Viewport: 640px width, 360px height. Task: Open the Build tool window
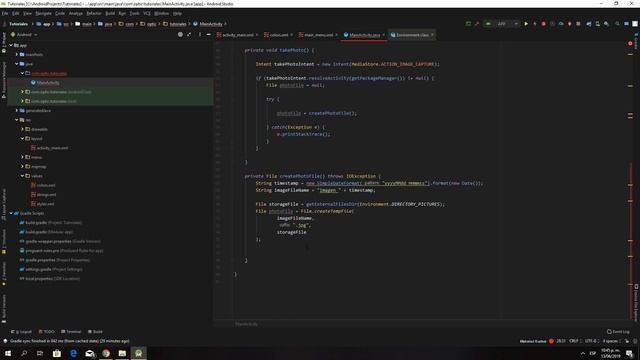[x=96, y=331]
